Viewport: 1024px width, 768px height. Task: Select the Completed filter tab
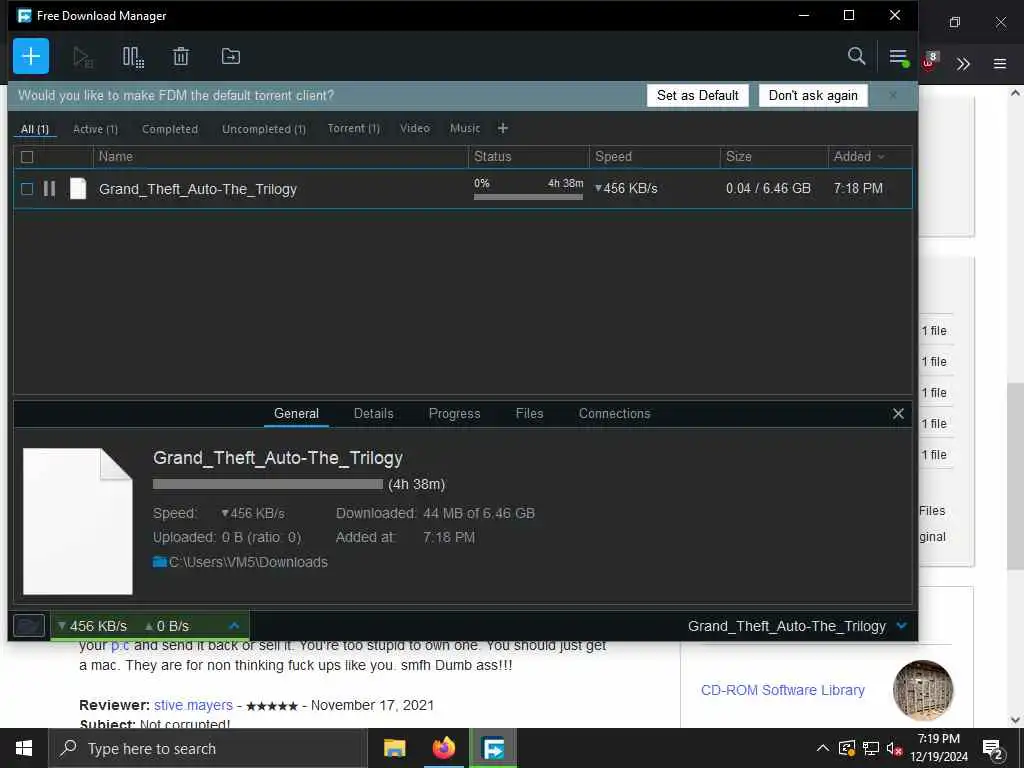tap(170, 129)
